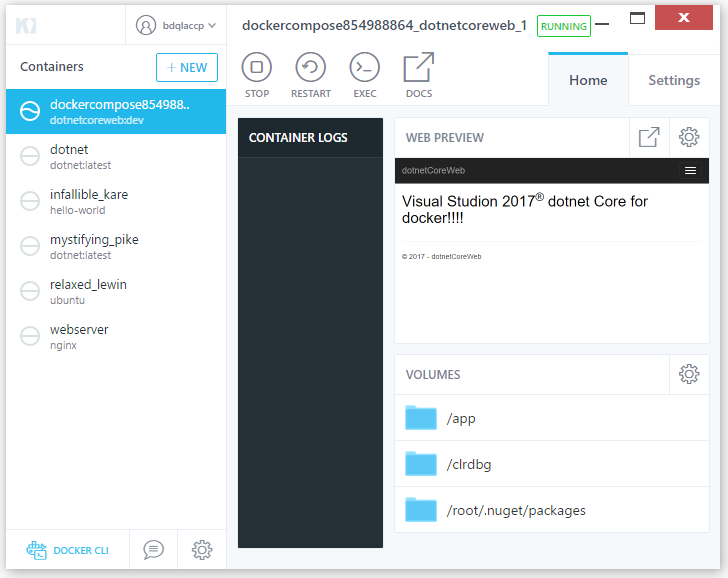Select the infallible_kare container

pos(115,202)
